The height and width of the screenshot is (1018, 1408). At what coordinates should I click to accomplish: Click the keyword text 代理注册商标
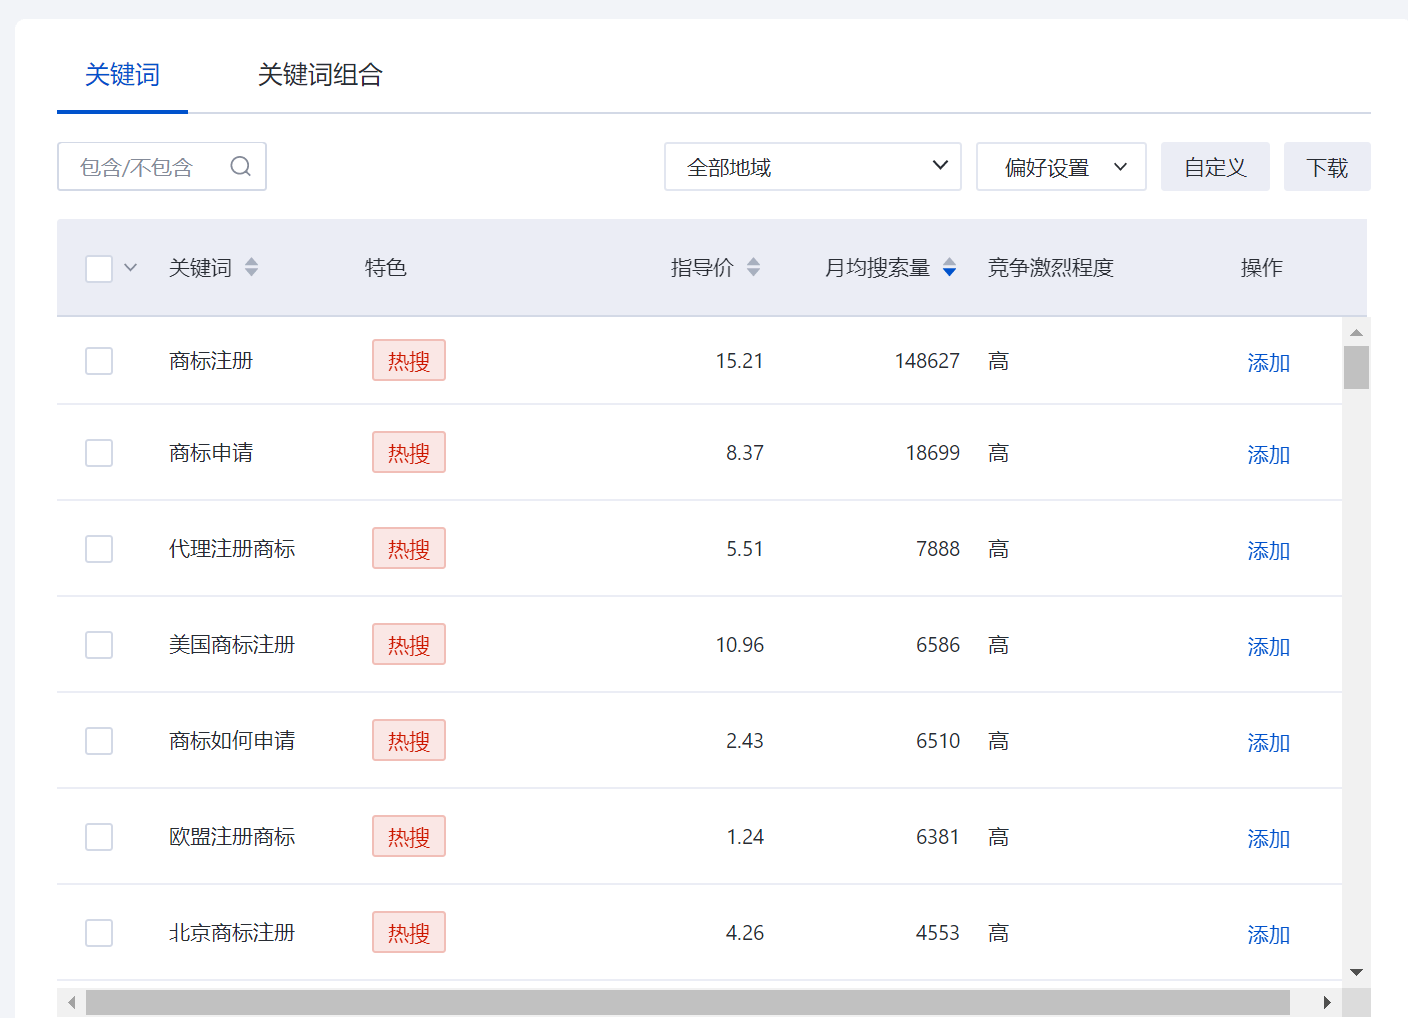[x=232, y=549]
